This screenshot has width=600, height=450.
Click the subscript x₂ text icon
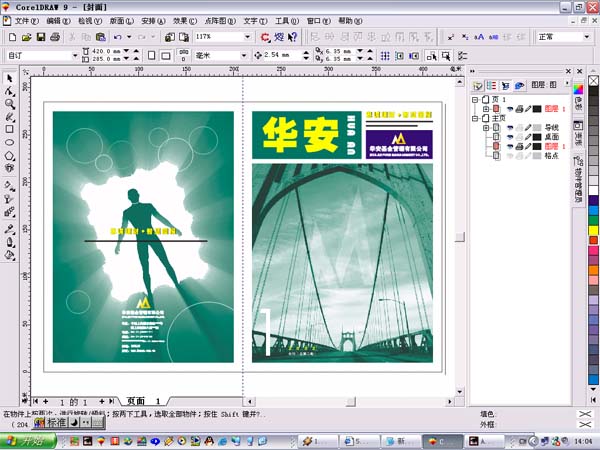click(465, 37)
